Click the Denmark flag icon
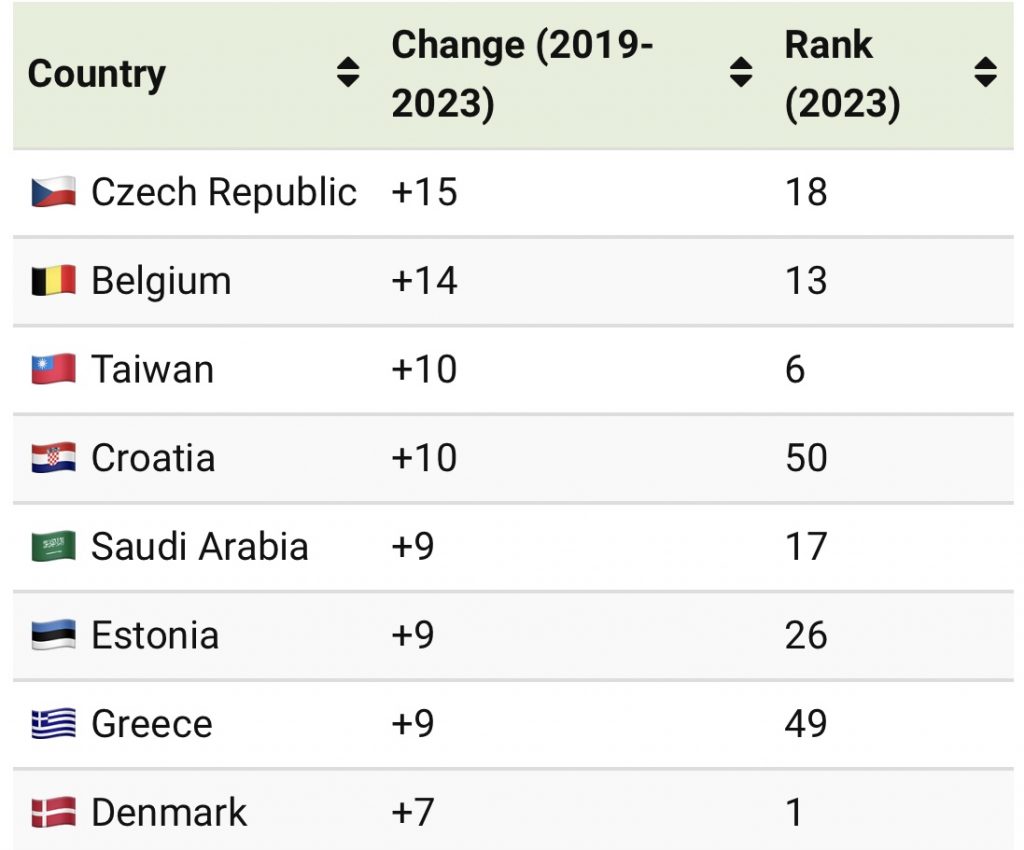Viewport: 1024px width, 850px height. (53, 812)
